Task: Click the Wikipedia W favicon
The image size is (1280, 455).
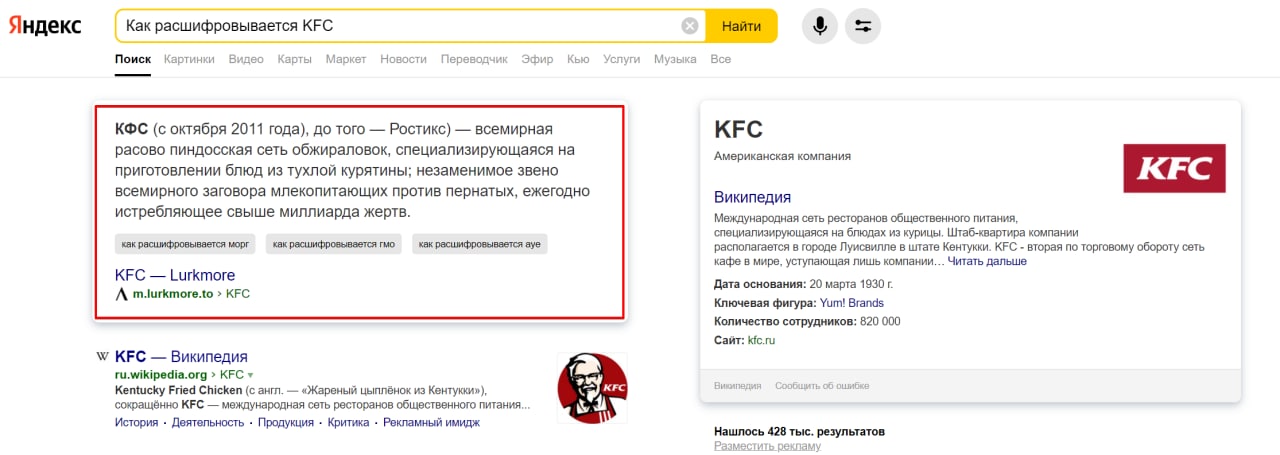Action: 101,357
